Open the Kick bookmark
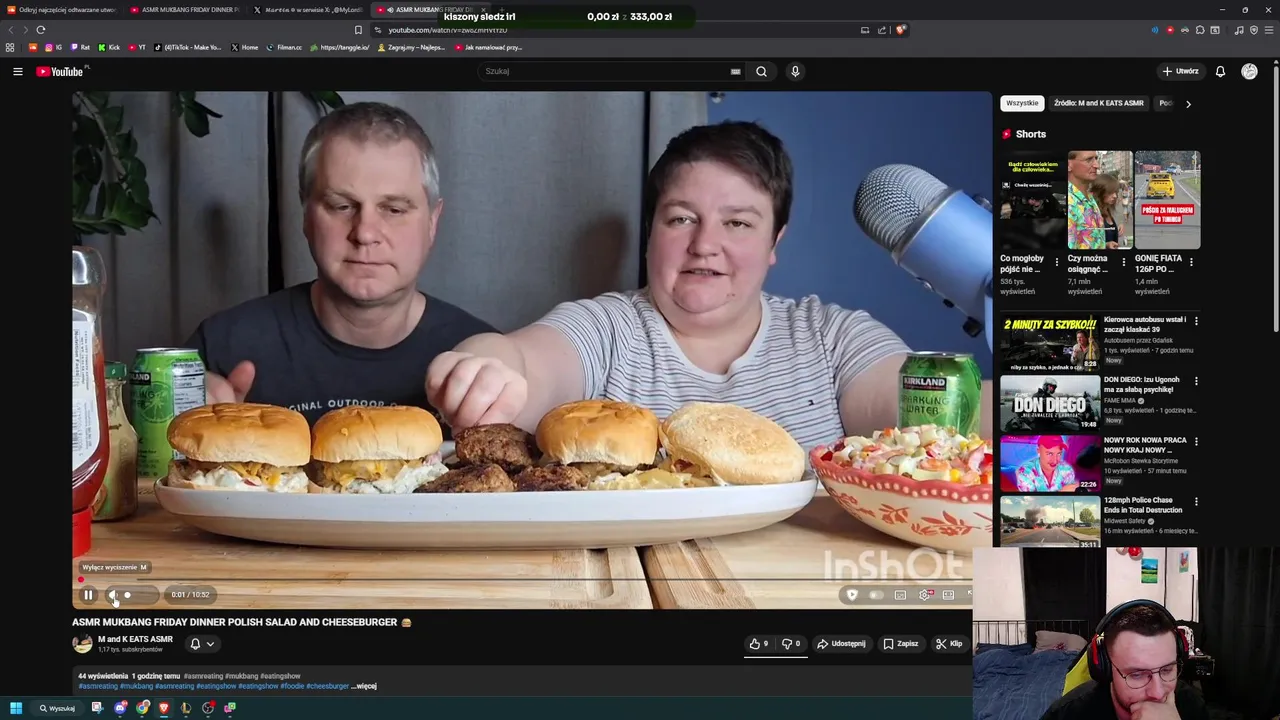 [109, 47]
